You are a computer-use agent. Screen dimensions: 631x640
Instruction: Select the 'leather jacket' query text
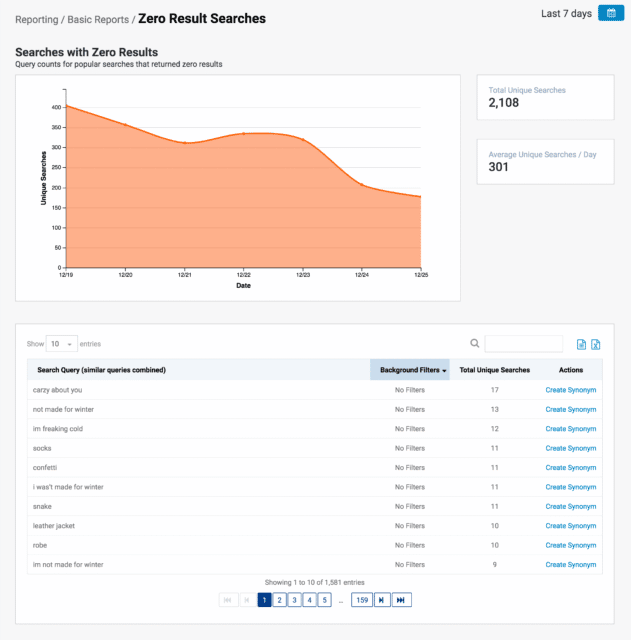tap(54, 526)
